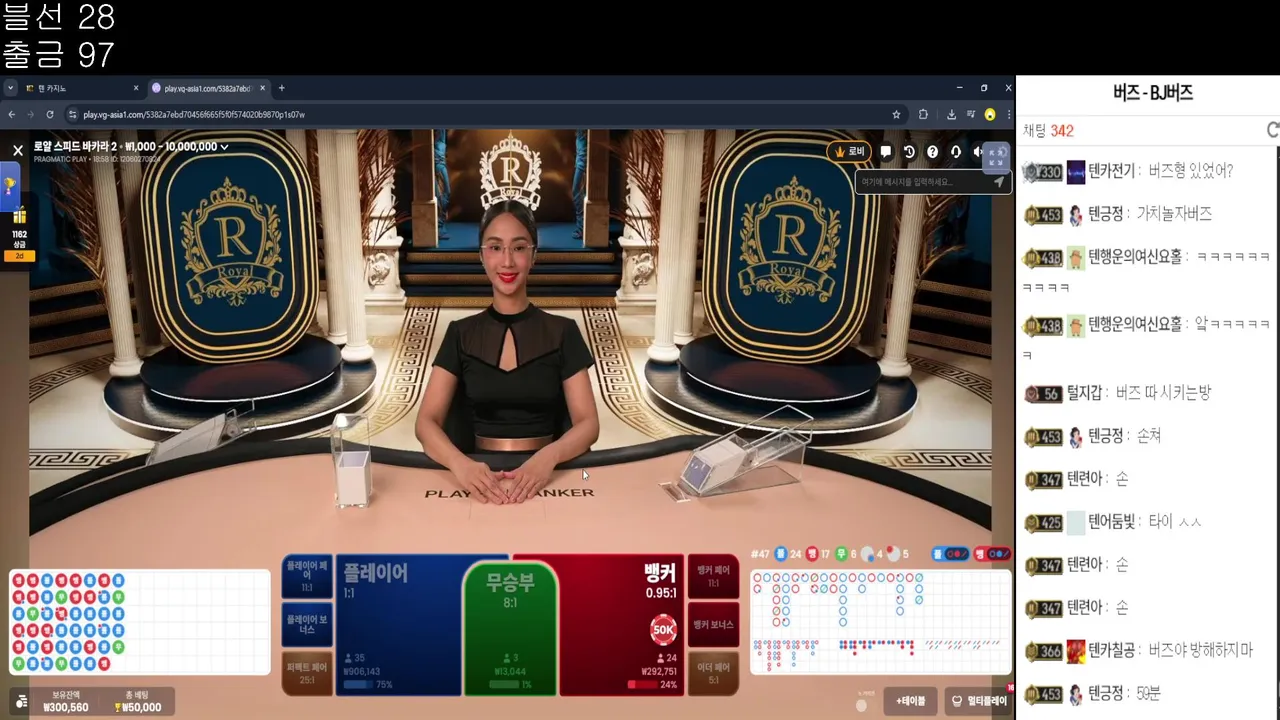Open browser media control icon

click(x=970, y=114)
